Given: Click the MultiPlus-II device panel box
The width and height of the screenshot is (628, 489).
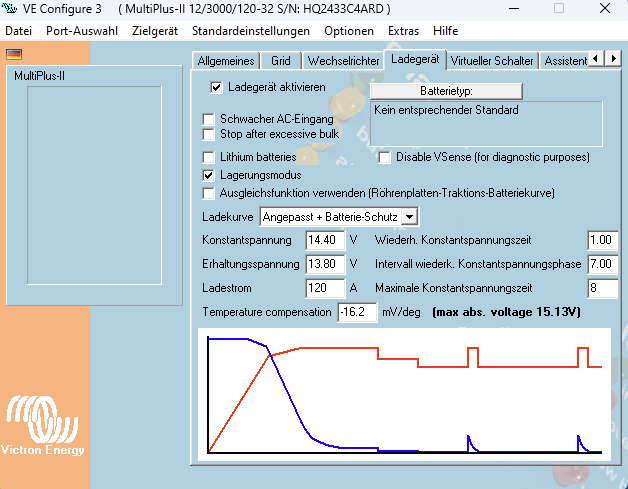Looking at the screenshot, I should [x=95, y=185].
